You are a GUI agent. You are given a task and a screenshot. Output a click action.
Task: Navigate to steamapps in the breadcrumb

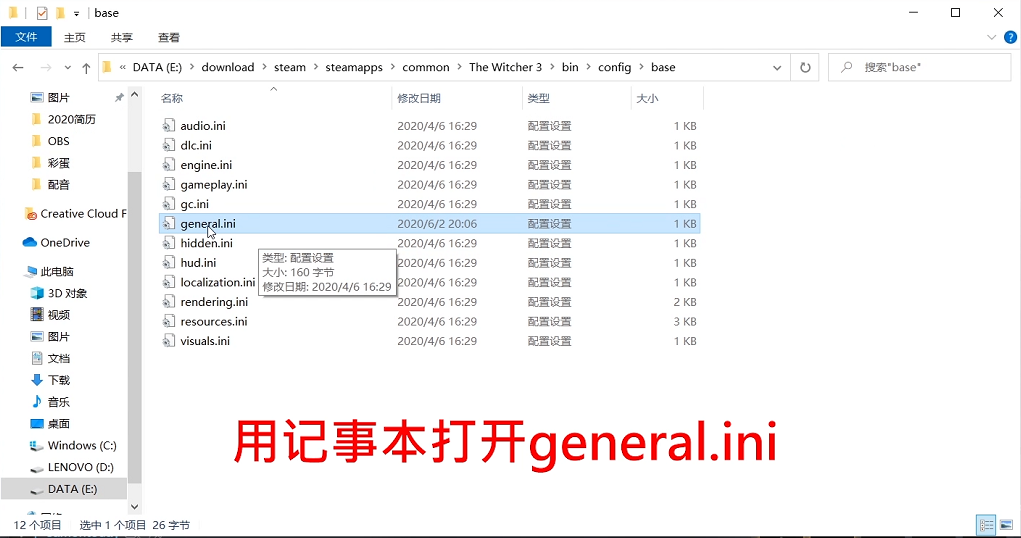354,67
